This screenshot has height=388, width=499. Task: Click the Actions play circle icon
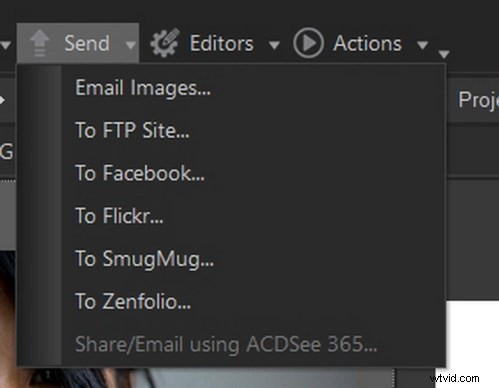click(x=308, y=43)
